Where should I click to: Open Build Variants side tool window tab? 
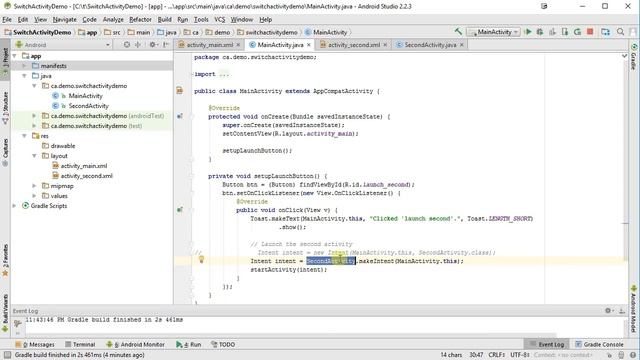click(x=5, y=312)
